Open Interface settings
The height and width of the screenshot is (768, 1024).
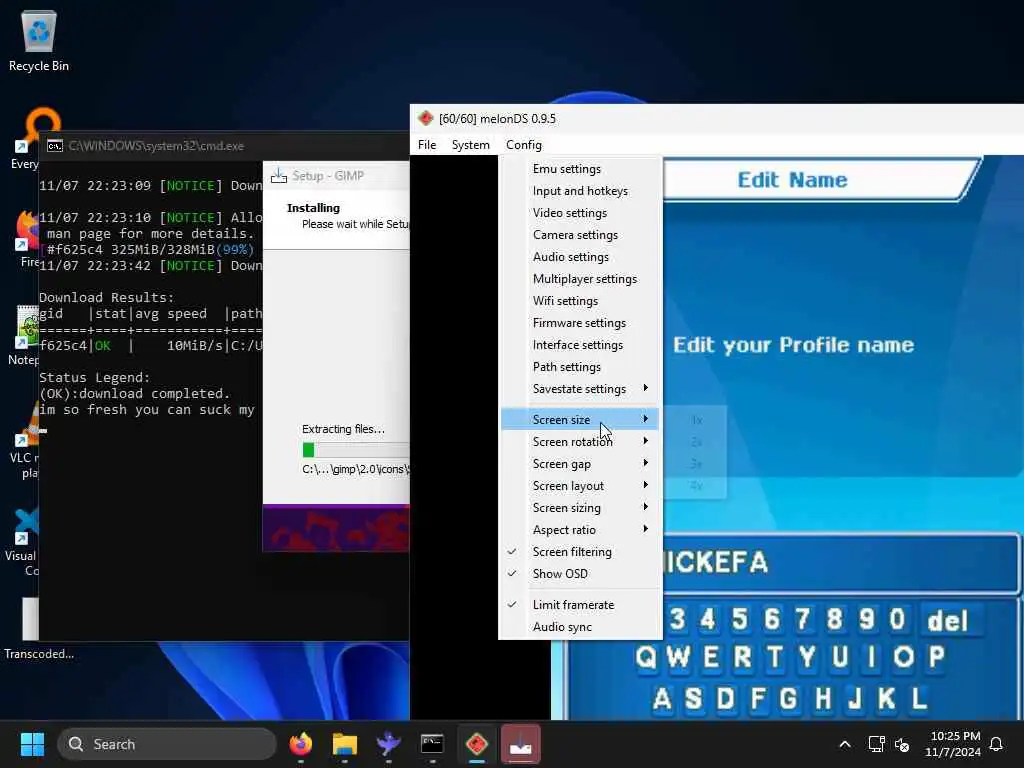pos(580,345)
